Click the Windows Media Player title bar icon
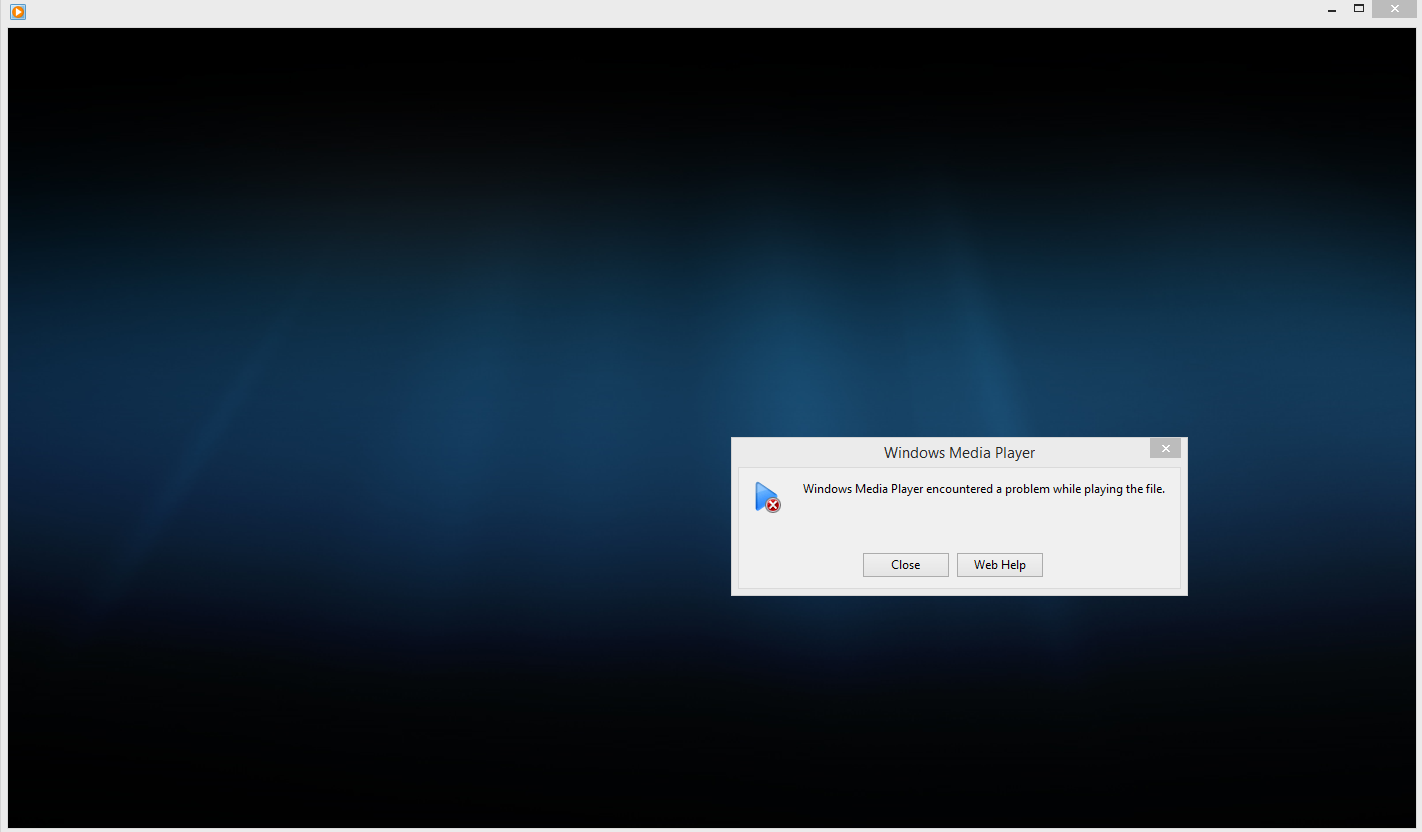The width and height of the screenshot is (1422, 832). coord(17,12)
